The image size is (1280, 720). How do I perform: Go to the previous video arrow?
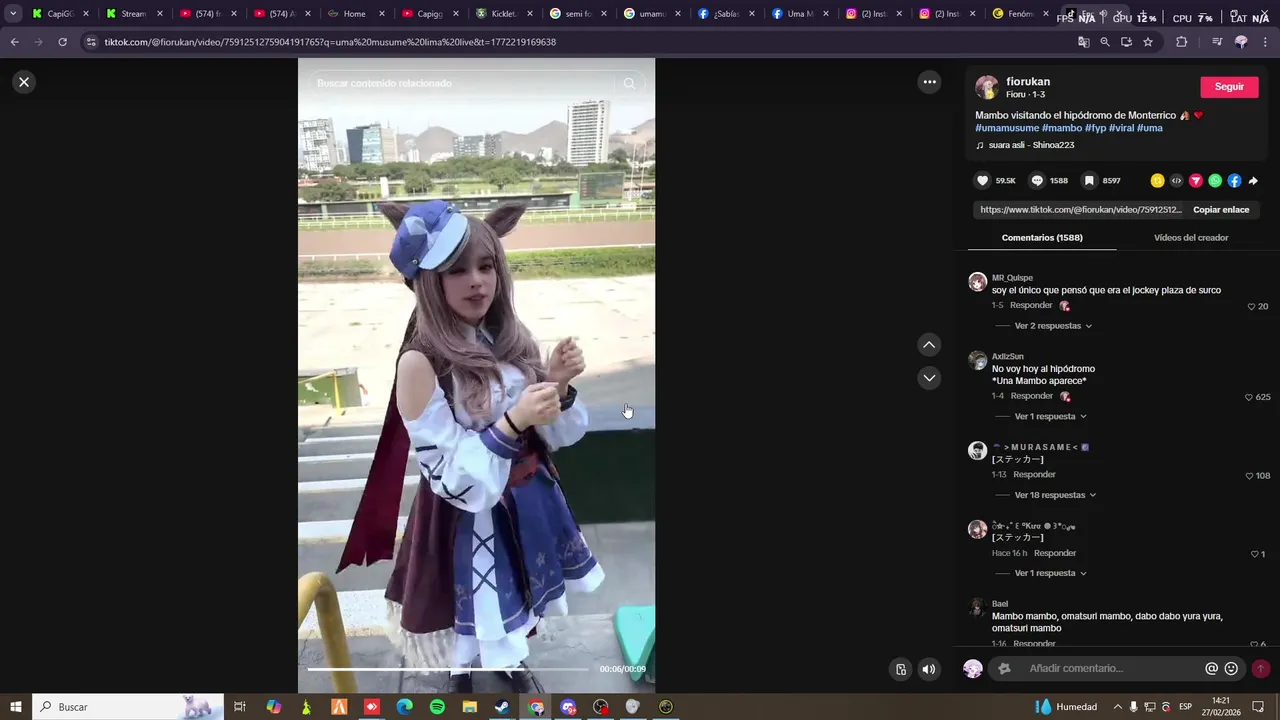tap(929, 345)
